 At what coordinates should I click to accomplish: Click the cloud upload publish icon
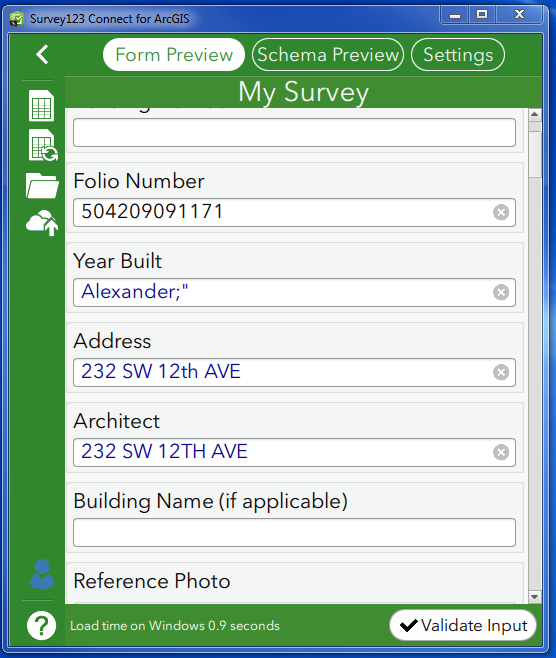click(x=42, y=222)
